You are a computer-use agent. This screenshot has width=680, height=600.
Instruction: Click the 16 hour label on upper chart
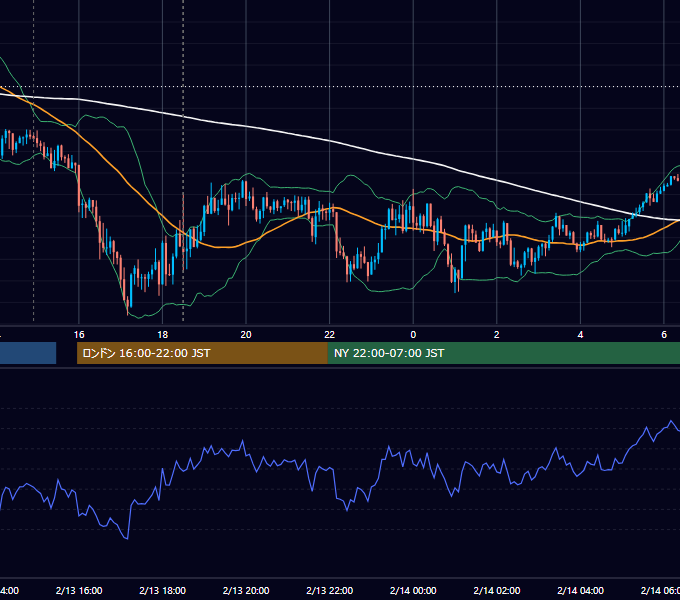pos(79,335)
